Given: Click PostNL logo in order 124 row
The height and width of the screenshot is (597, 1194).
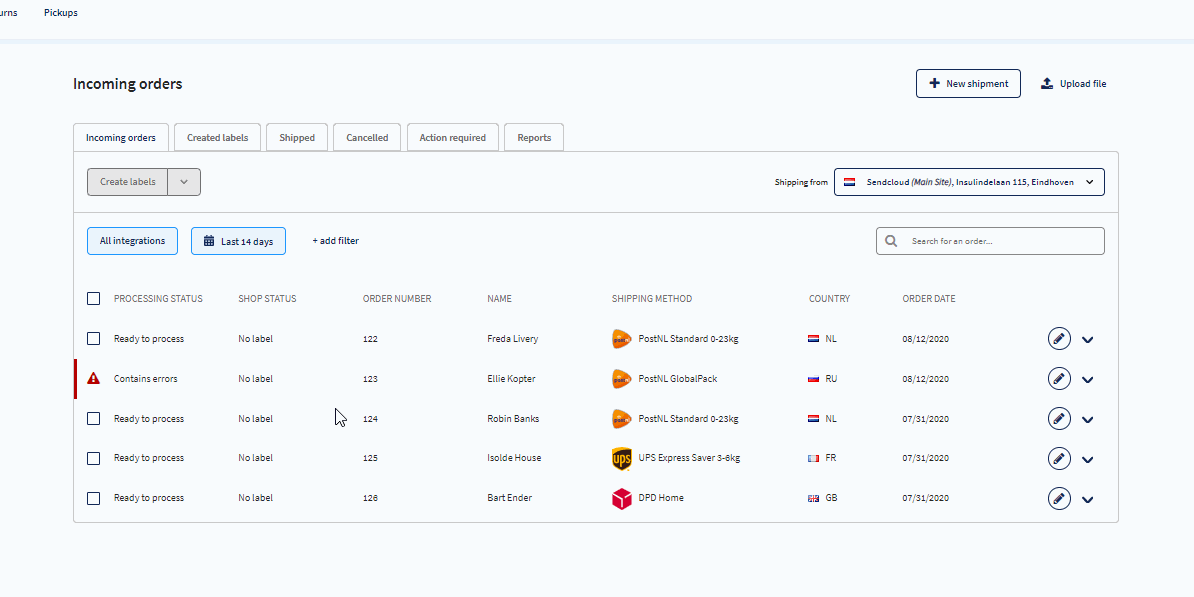Looking at the screenshot, I should (621, 418).
